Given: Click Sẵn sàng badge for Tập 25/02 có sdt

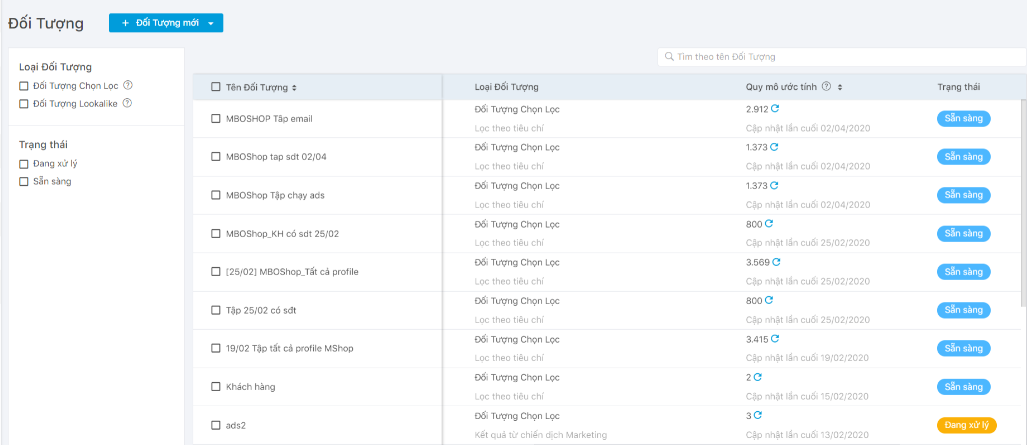Looking at the screenshot, I should click(x=963, y=310).
